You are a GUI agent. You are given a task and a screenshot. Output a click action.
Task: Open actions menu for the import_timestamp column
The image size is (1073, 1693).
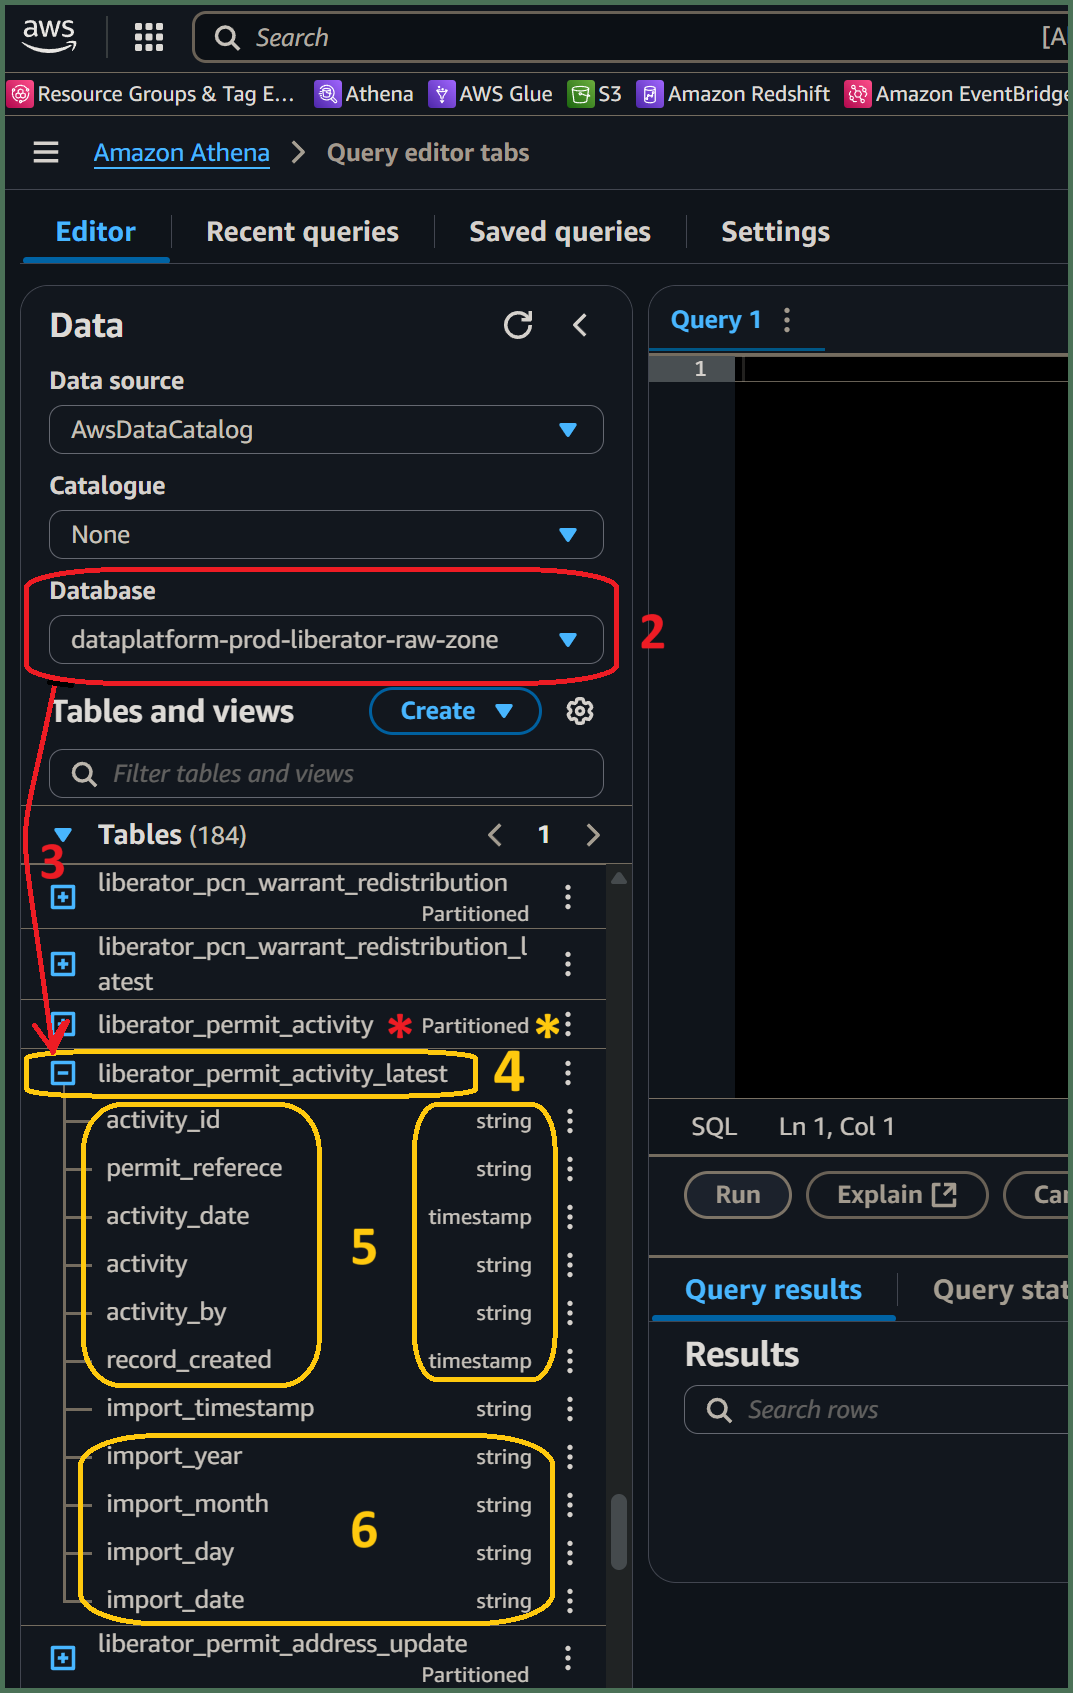click(x=570, y=1409)
